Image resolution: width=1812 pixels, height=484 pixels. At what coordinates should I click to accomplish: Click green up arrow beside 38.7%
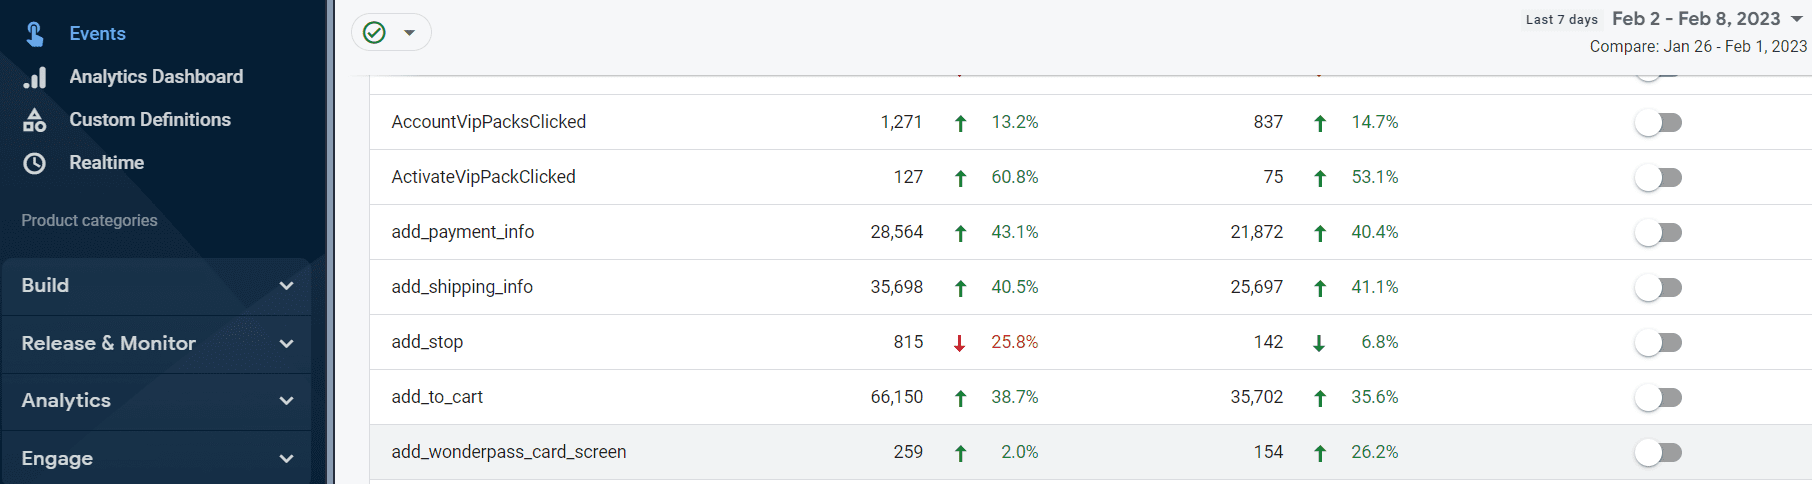960,398
